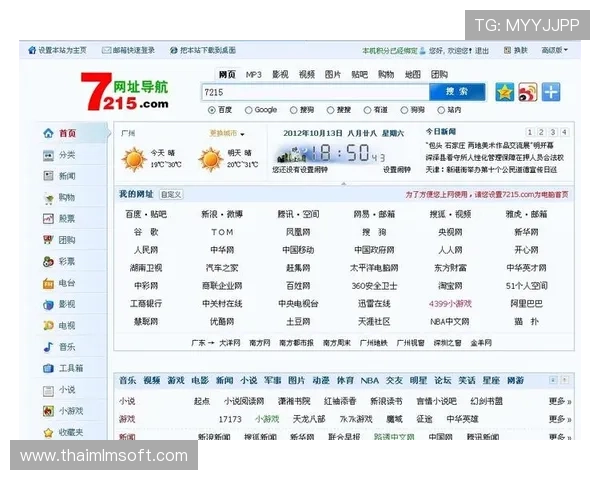Open the 360安全卫士 link
Image resolution: width=600 pixels, height=480 pixels.
(374, 286)
